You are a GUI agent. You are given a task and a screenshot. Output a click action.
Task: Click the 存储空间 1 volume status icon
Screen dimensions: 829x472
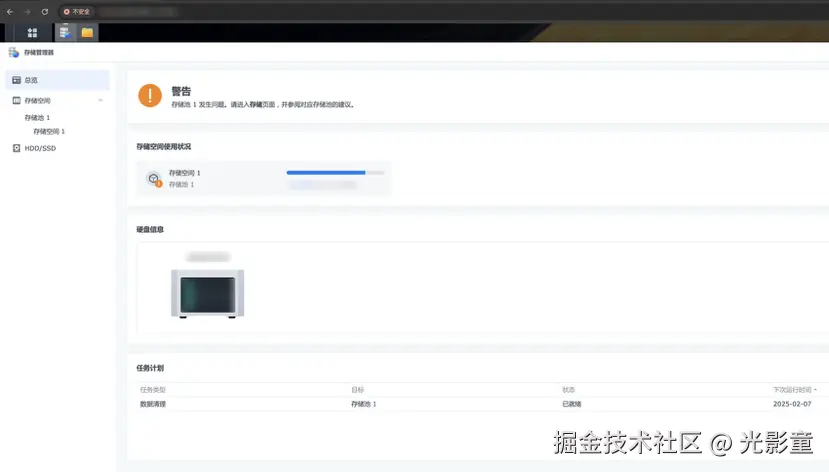[154, 179]
